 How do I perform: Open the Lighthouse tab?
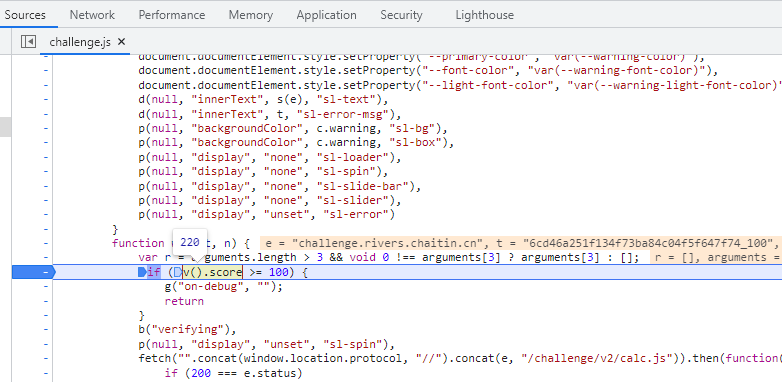point(484,15)
